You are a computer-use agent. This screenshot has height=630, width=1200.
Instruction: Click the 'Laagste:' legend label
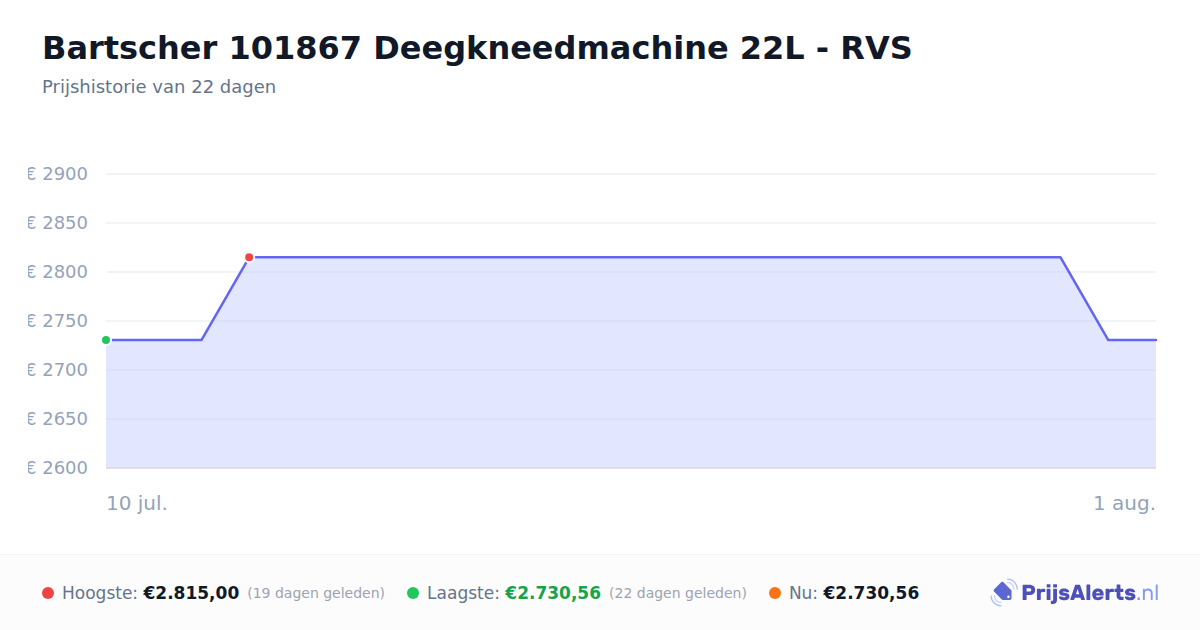(463, 593)
